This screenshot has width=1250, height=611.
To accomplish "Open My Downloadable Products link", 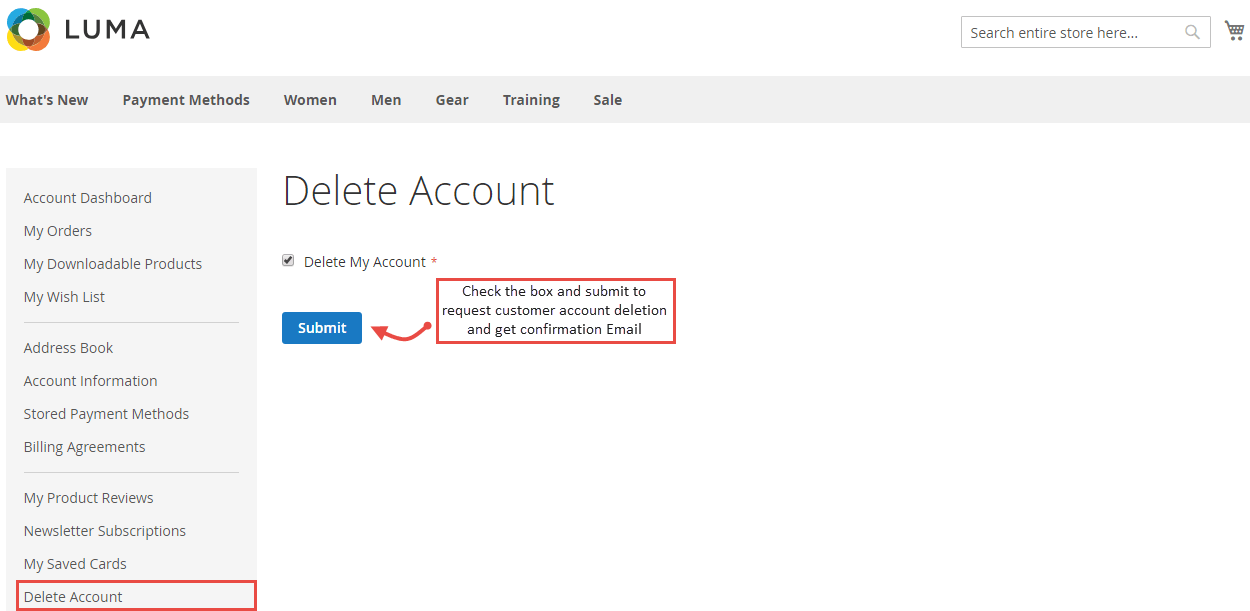I will (113, 264).
